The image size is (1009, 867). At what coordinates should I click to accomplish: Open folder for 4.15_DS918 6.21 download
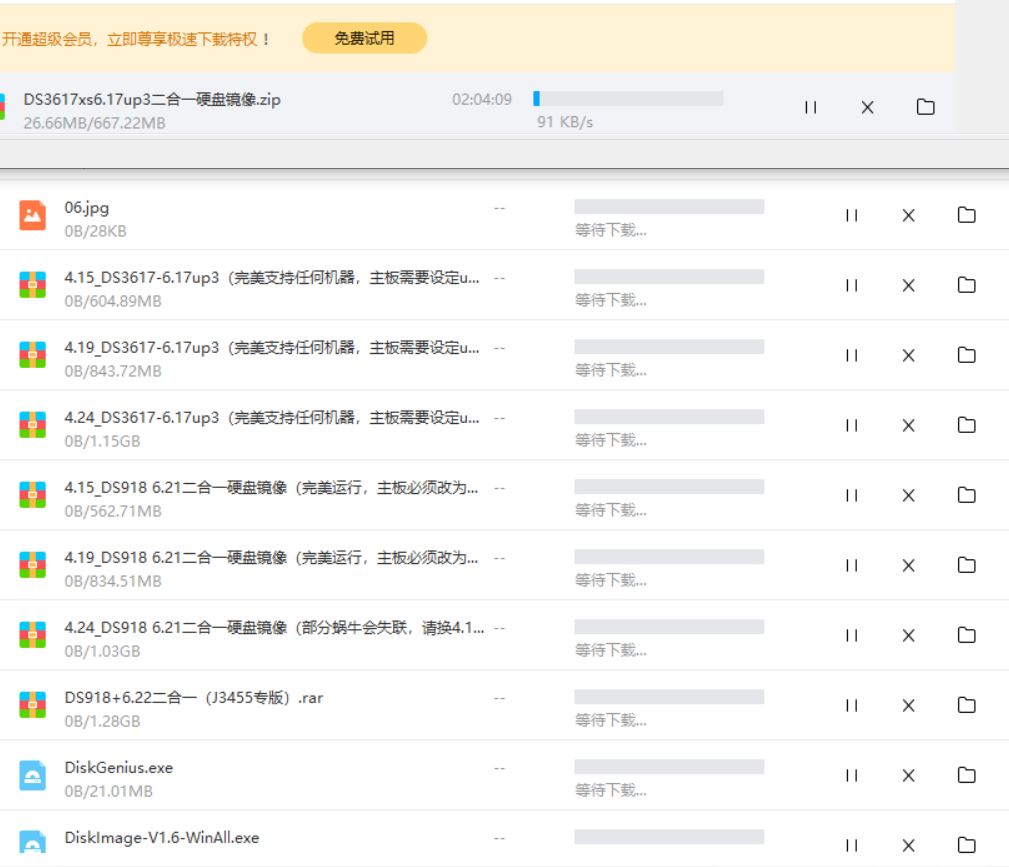point(967,496)
